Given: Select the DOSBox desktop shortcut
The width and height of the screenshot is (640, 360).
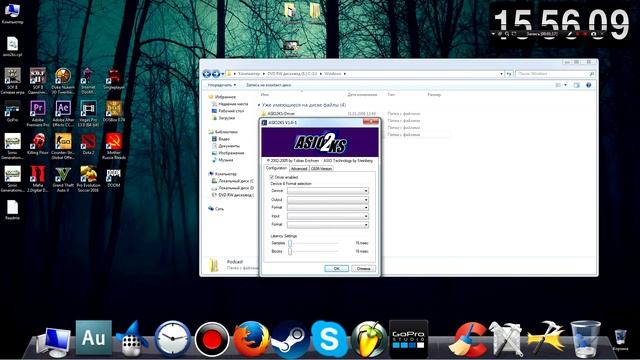Looking at the screenshot, I should point(113,111).
